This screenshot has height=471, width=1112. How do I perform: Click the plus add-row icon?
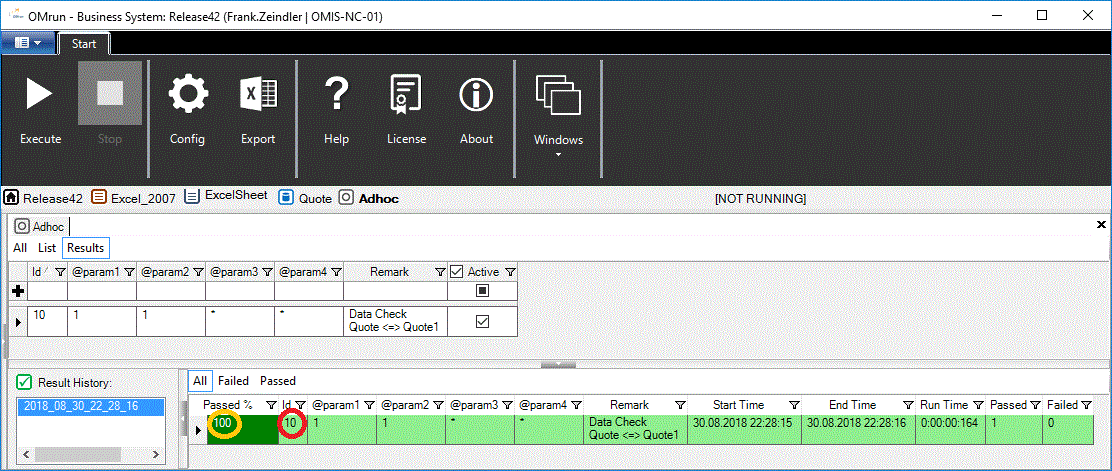pos(18,291)
